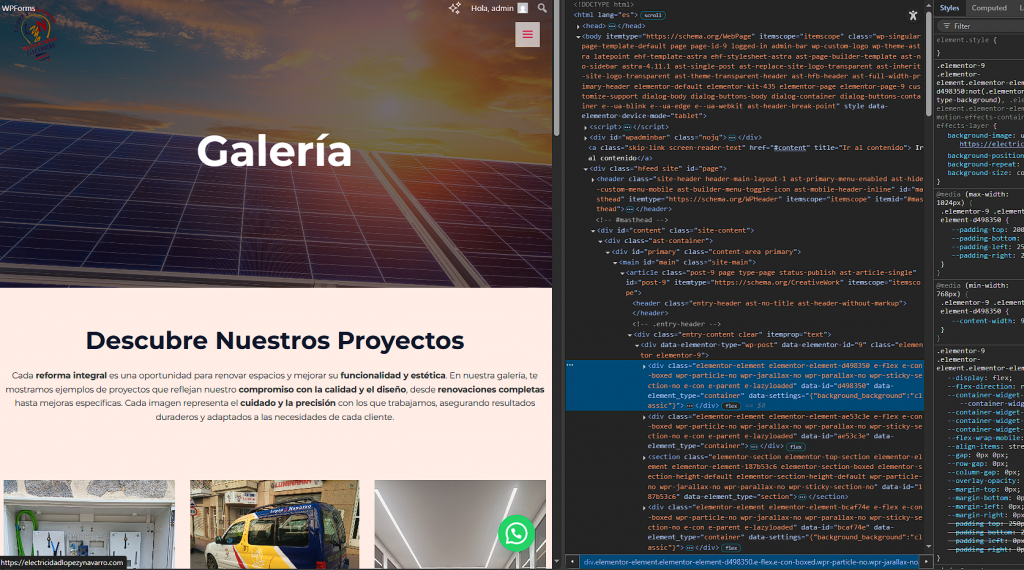Click the sparkle AI icon in the admin bar
The width and height of the screenshot is (1024, 570).
(454, 8)
